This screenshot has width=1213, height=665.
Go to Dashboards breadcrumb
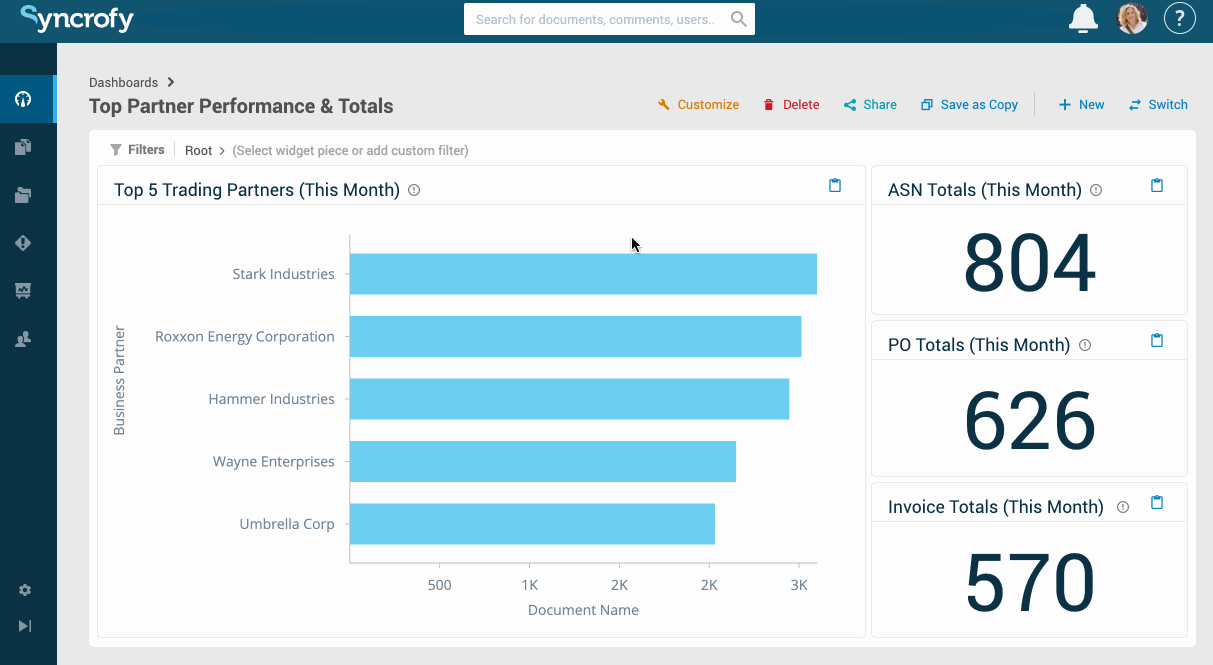123,83
